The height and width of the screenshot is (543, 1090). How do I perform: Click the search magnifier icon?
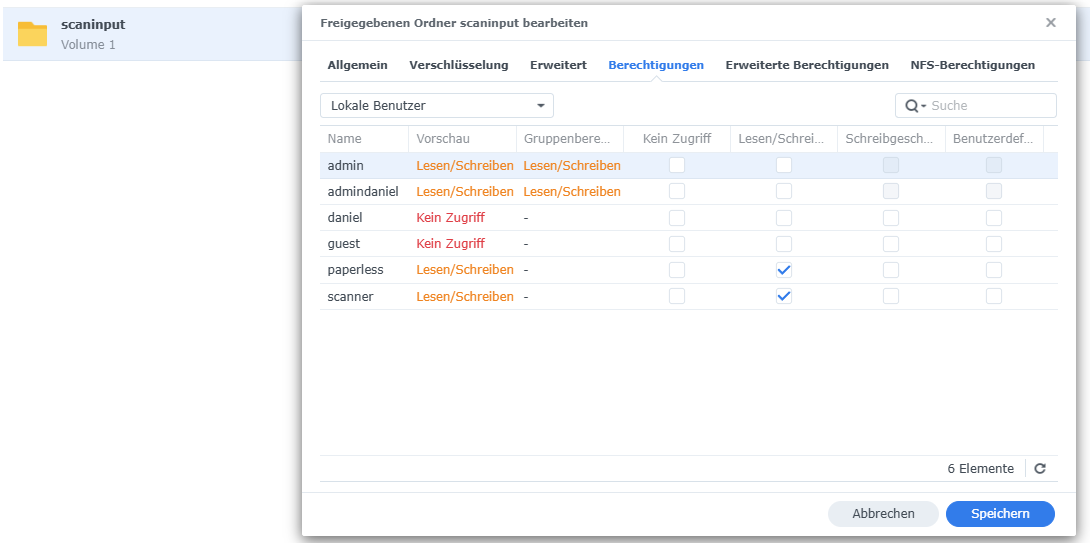pos(912,106)
